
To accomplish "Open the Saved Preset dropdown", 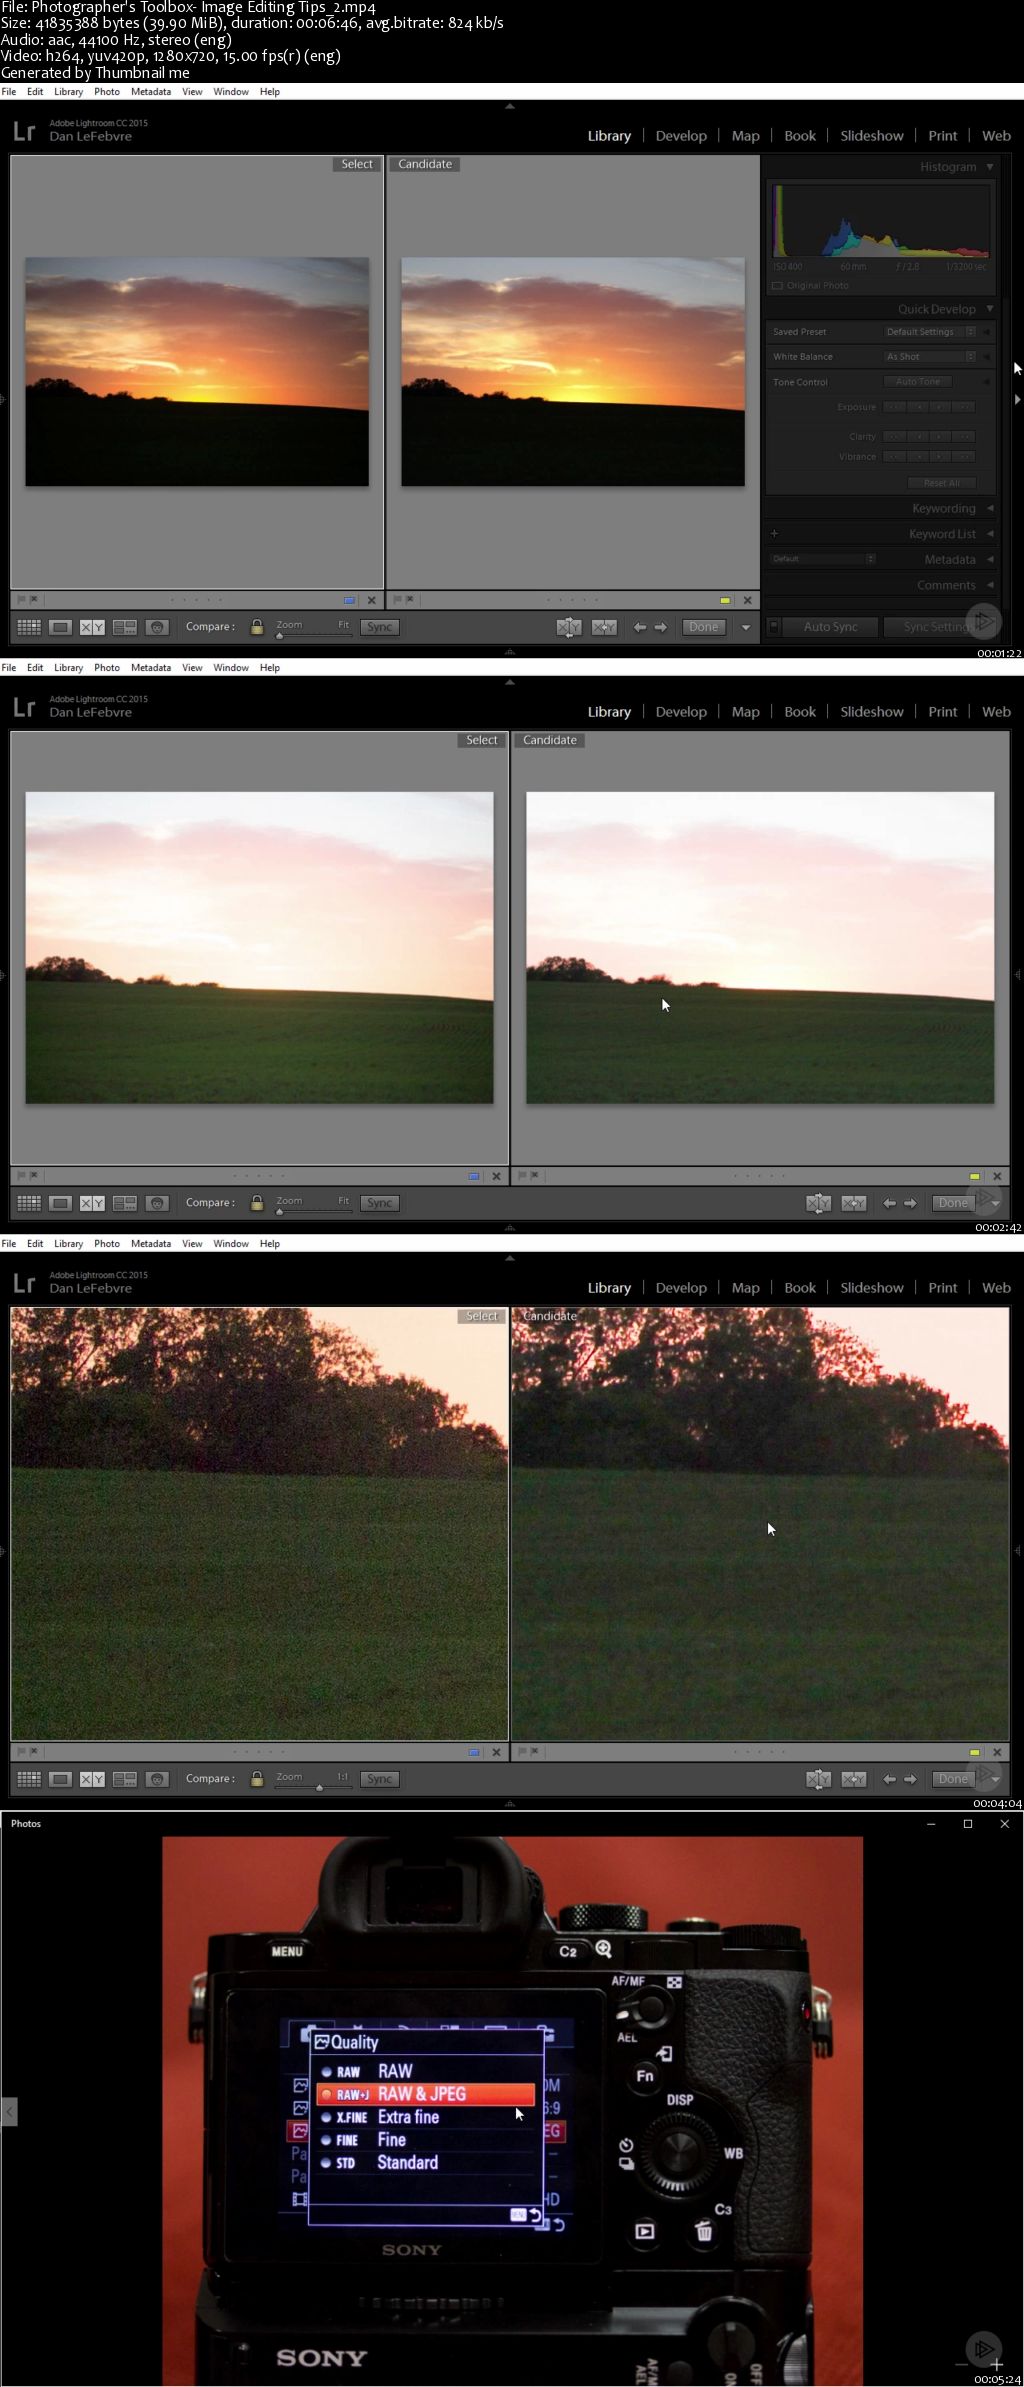I will click(930, 332).
